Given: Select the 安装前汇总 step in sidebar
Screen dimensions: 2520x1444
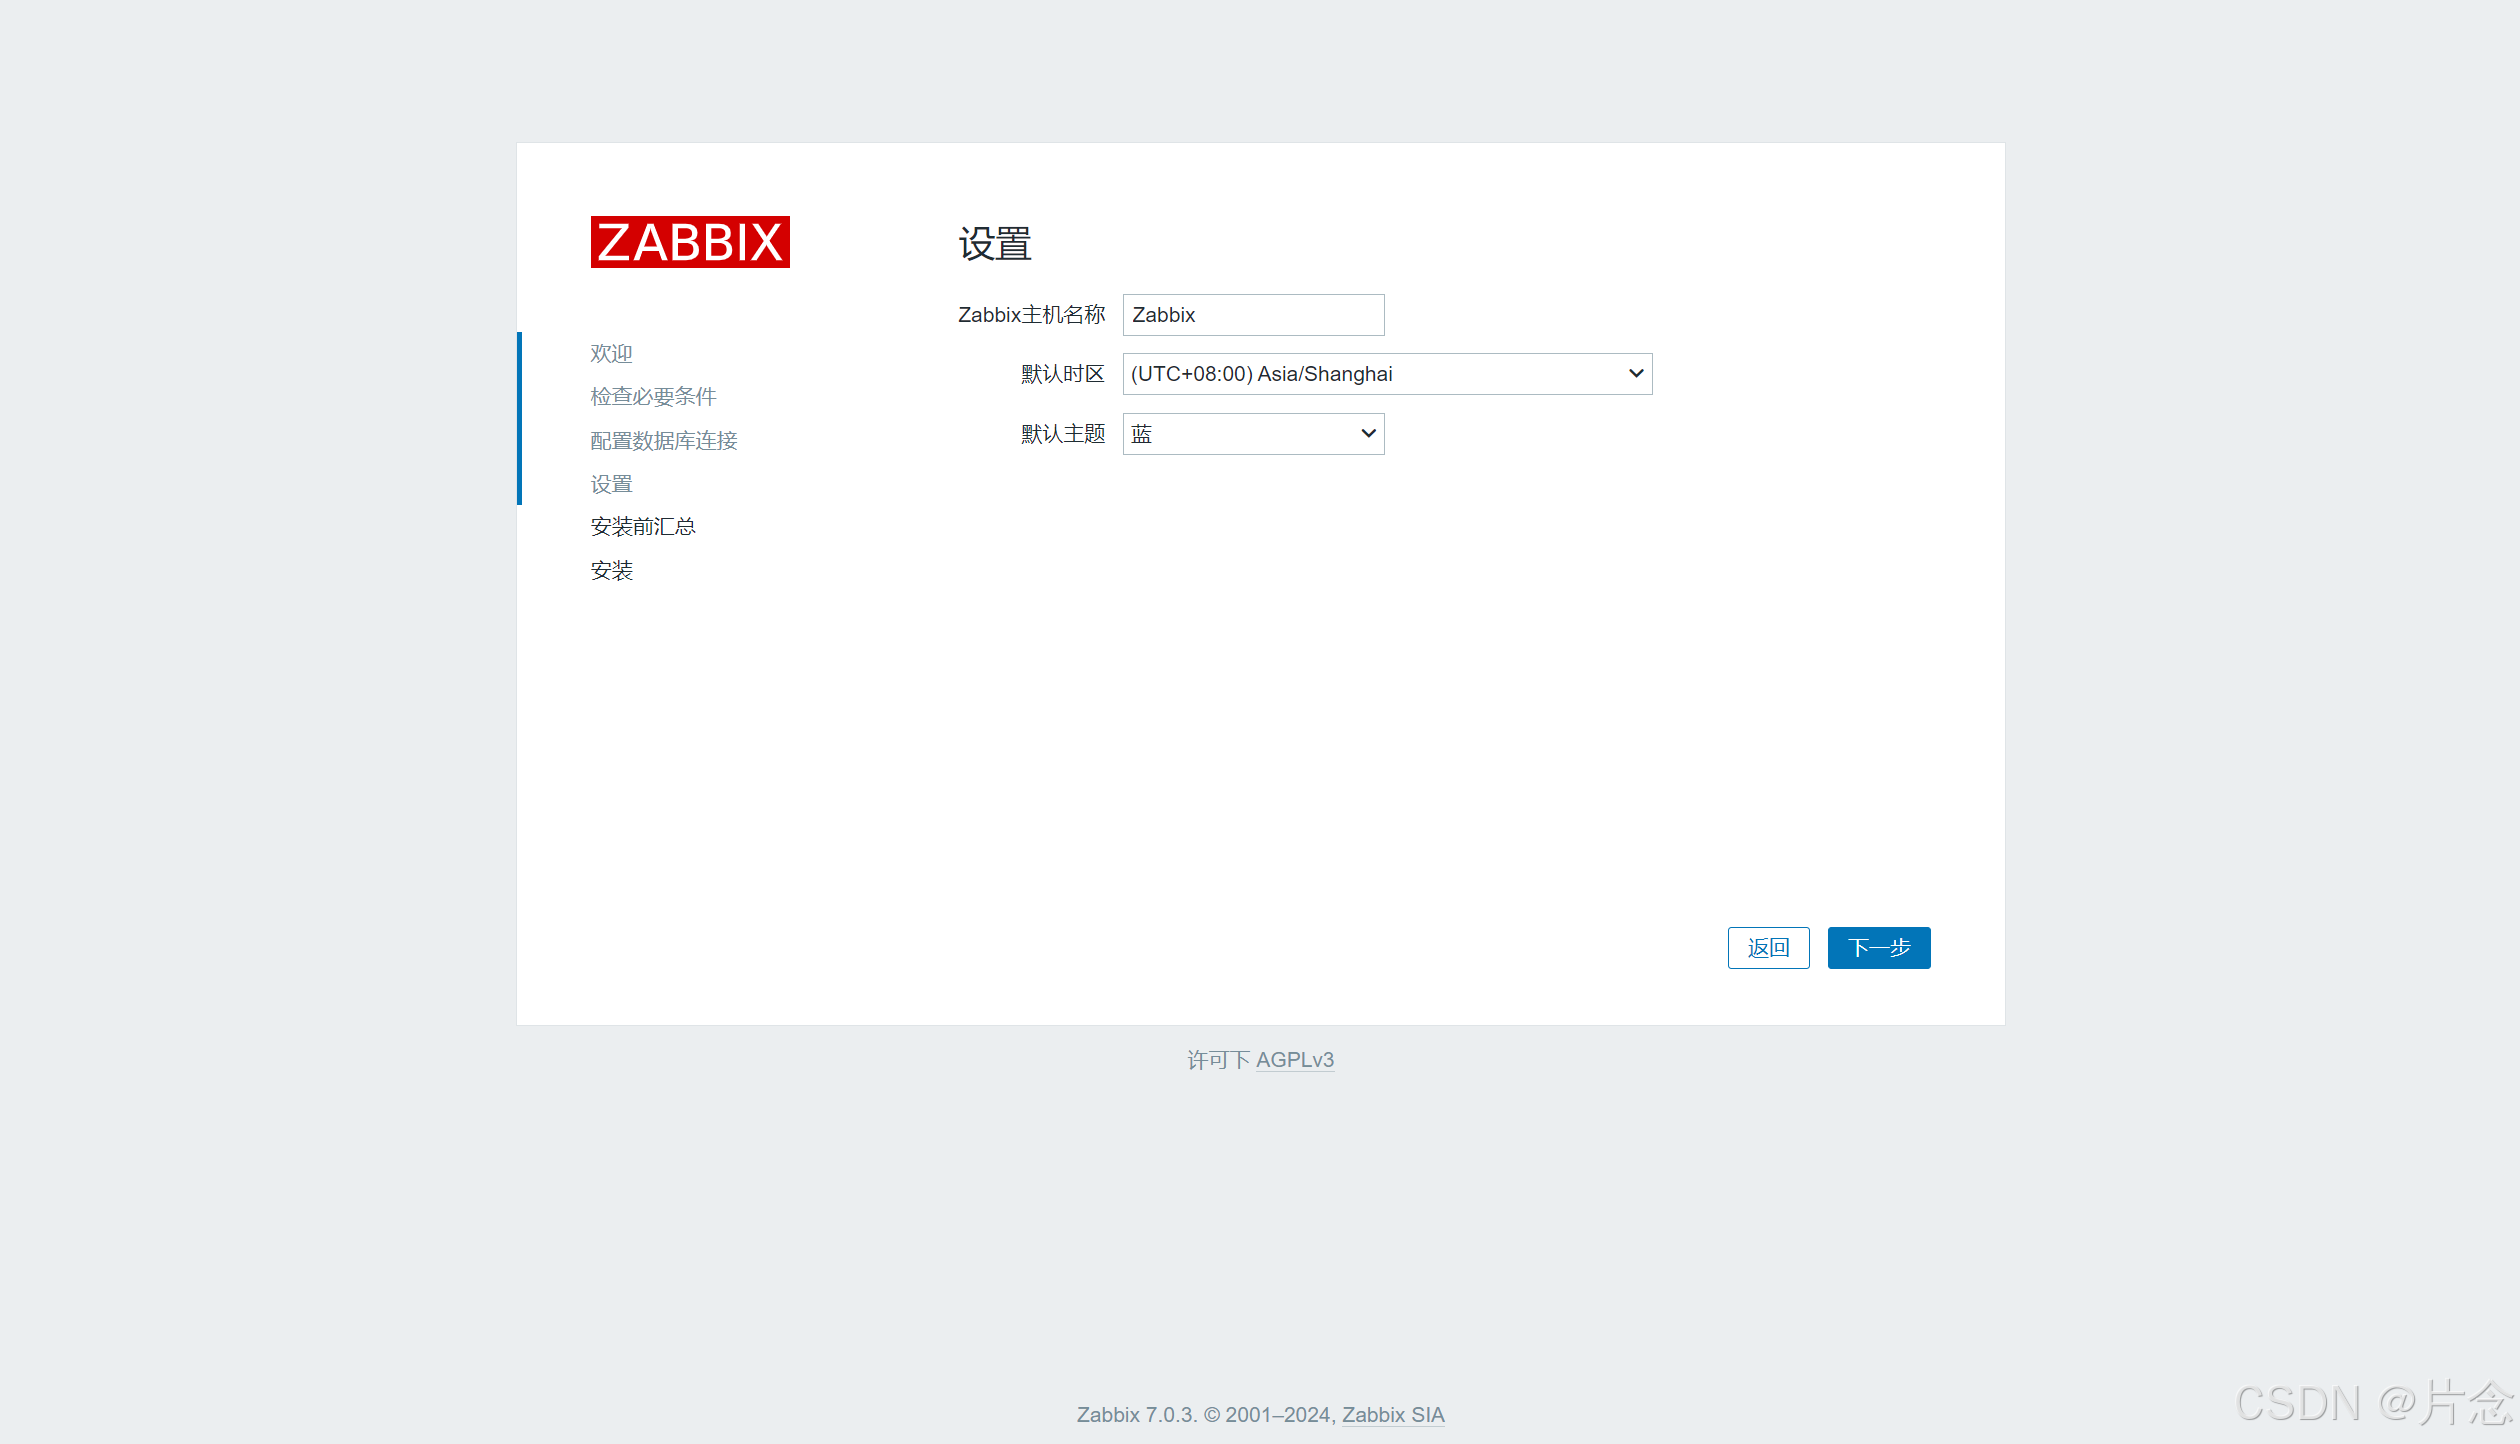Looking at the screenshot, I should [x=643, y=527].
